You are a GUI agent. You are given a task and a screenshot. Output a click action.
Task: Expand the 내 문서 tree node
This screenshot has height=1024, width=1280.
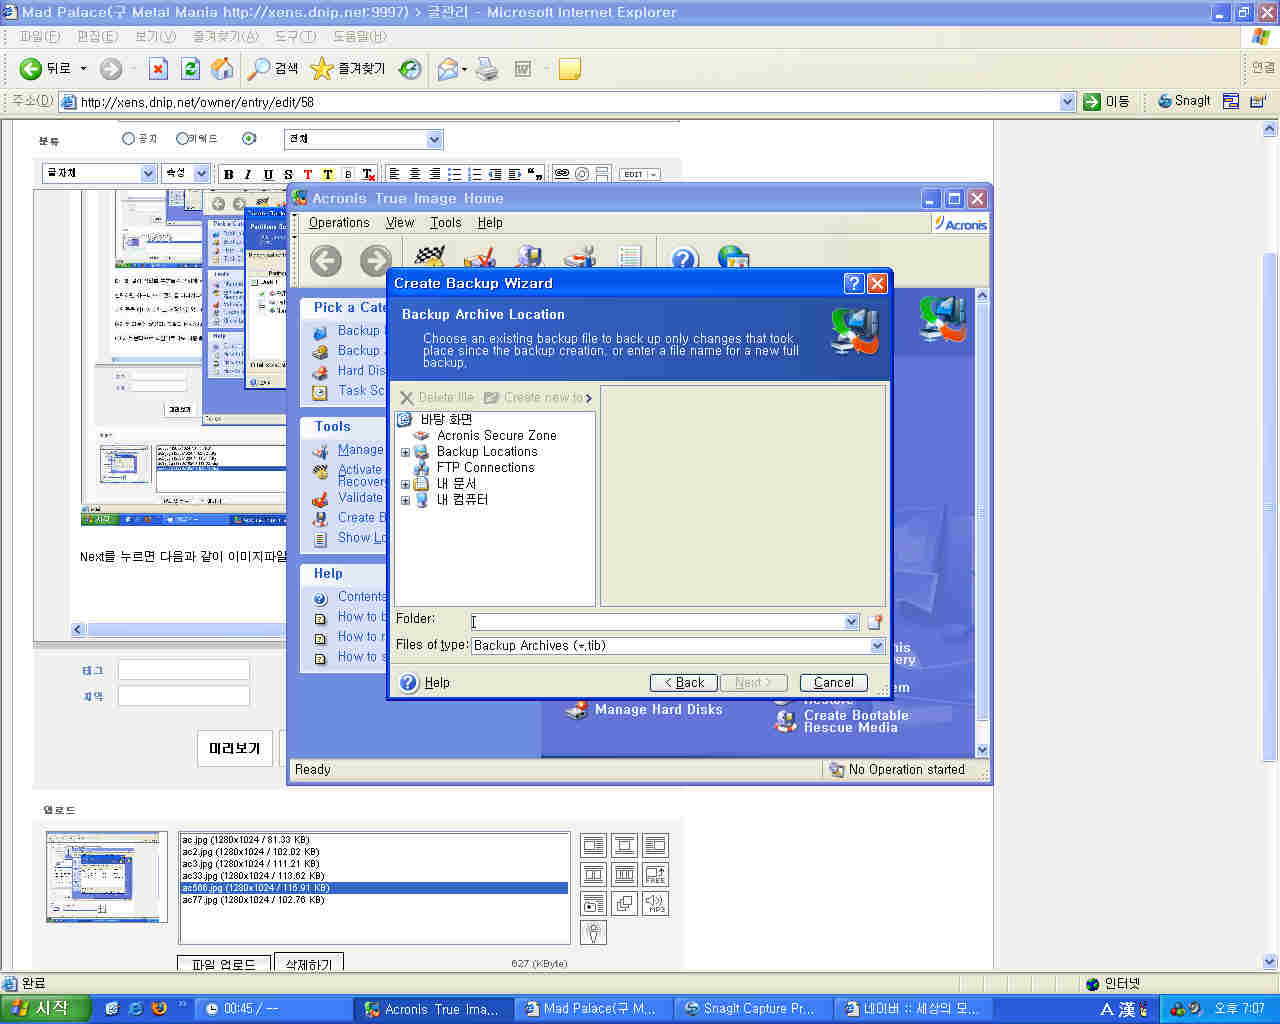click(405, 484)
